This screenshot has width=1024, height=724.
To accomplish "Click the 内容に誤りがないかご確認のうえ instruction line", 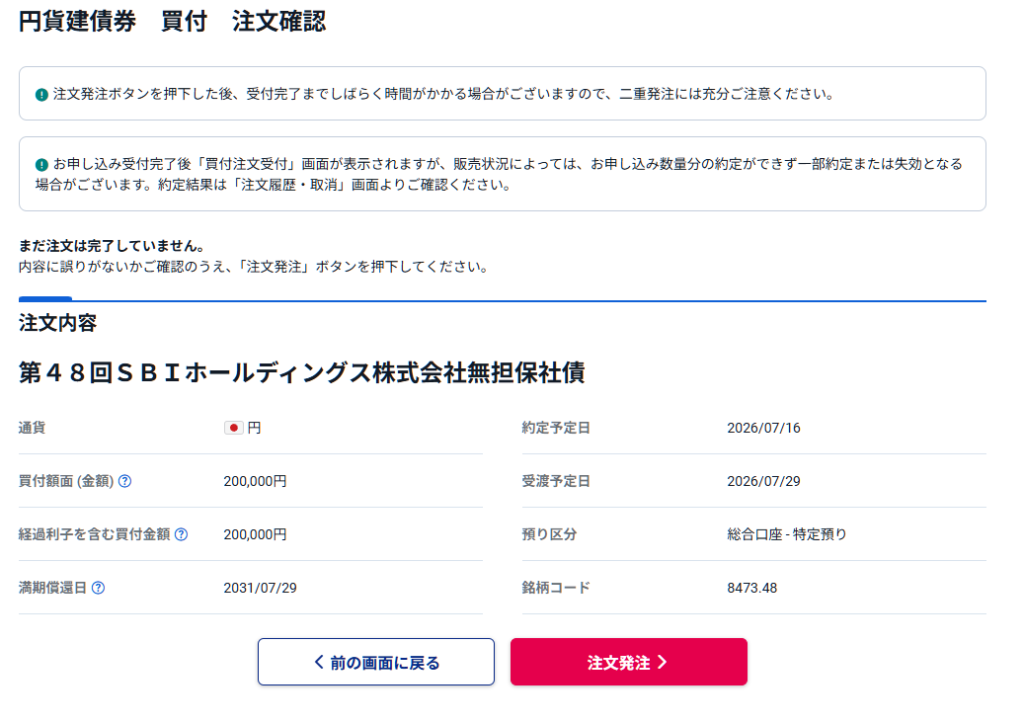I will coord(254,266).
